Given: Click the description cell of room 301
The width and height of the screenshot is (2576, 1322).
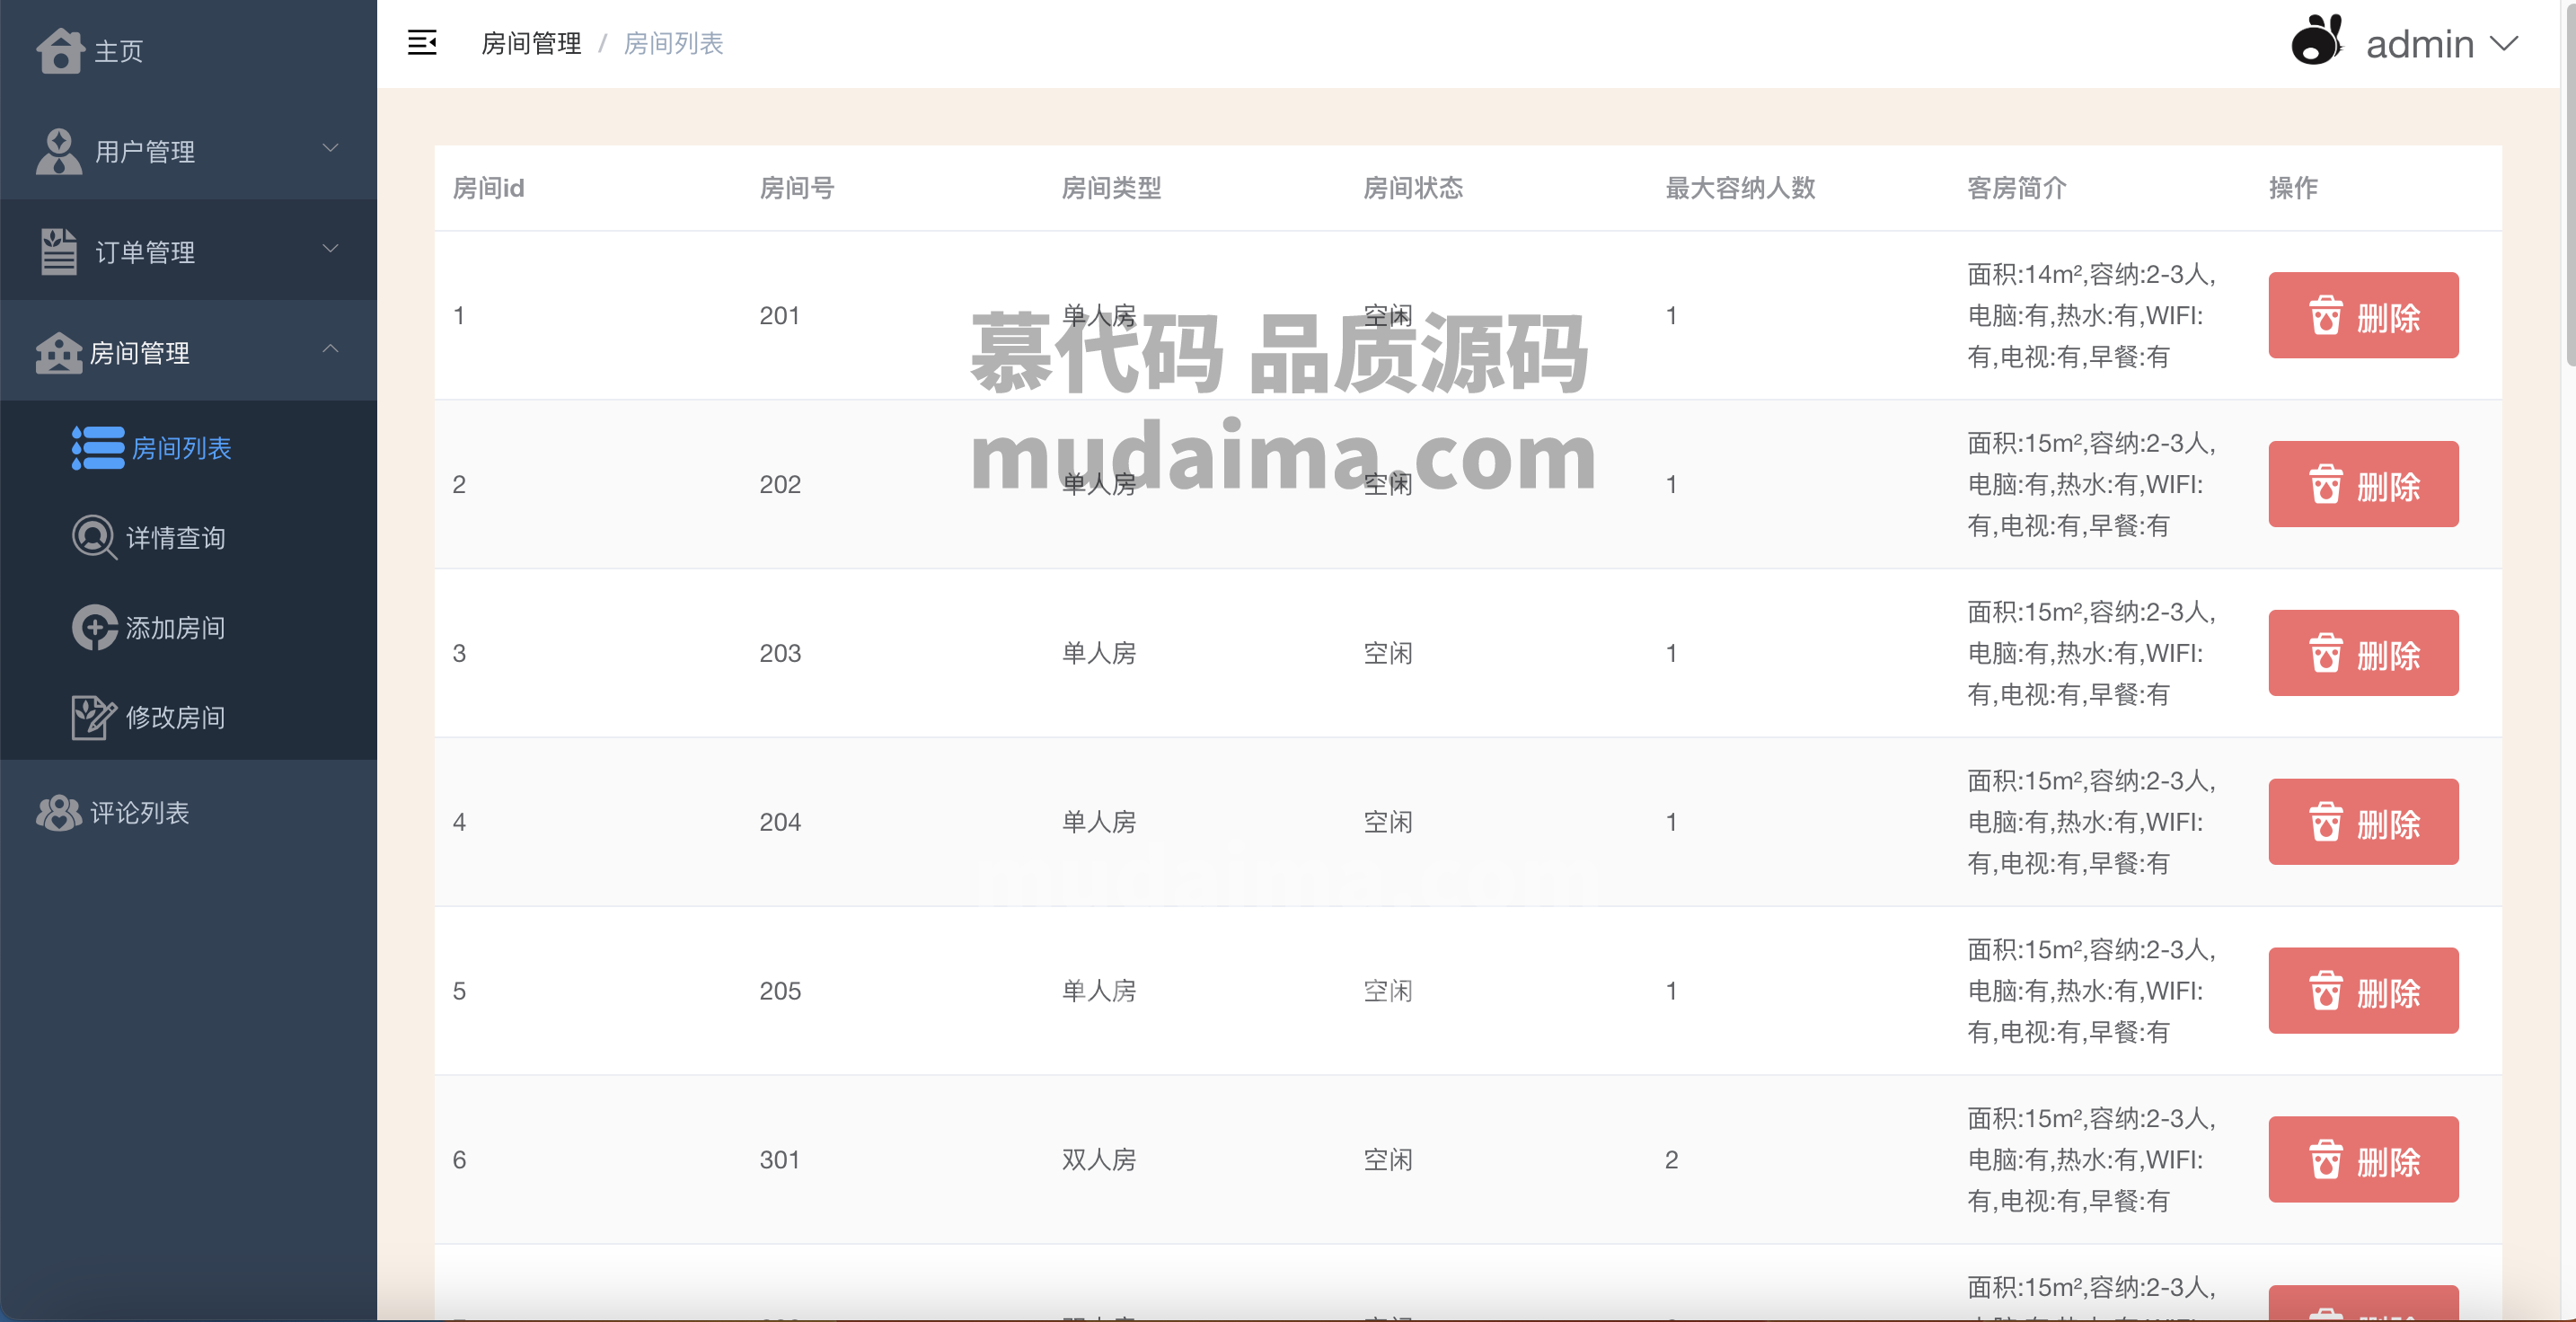Looking at the screenshot, I should point(2091,1159).
